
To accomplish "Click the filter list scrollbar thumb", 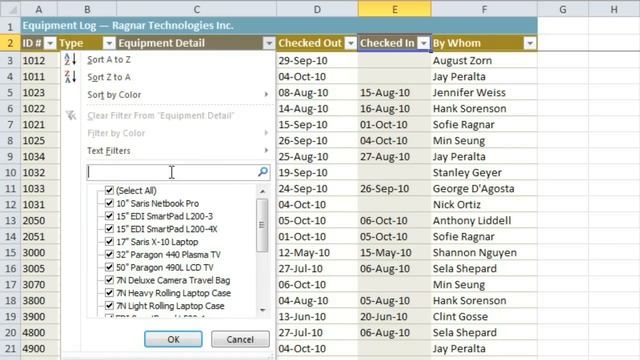I will [x=262, y=225].
